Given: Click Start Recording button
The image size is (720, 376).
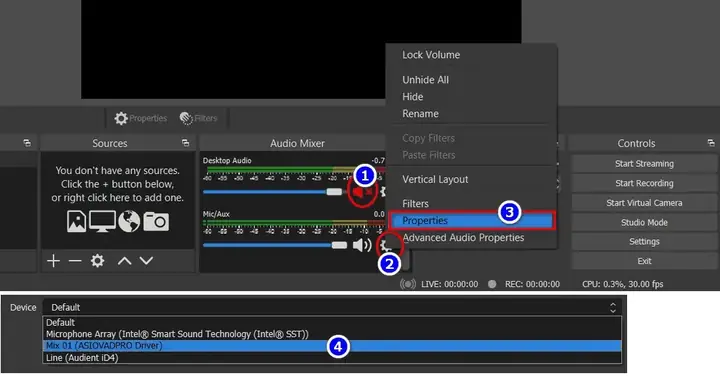Looking at the screenshot, I should pos(644,183).
